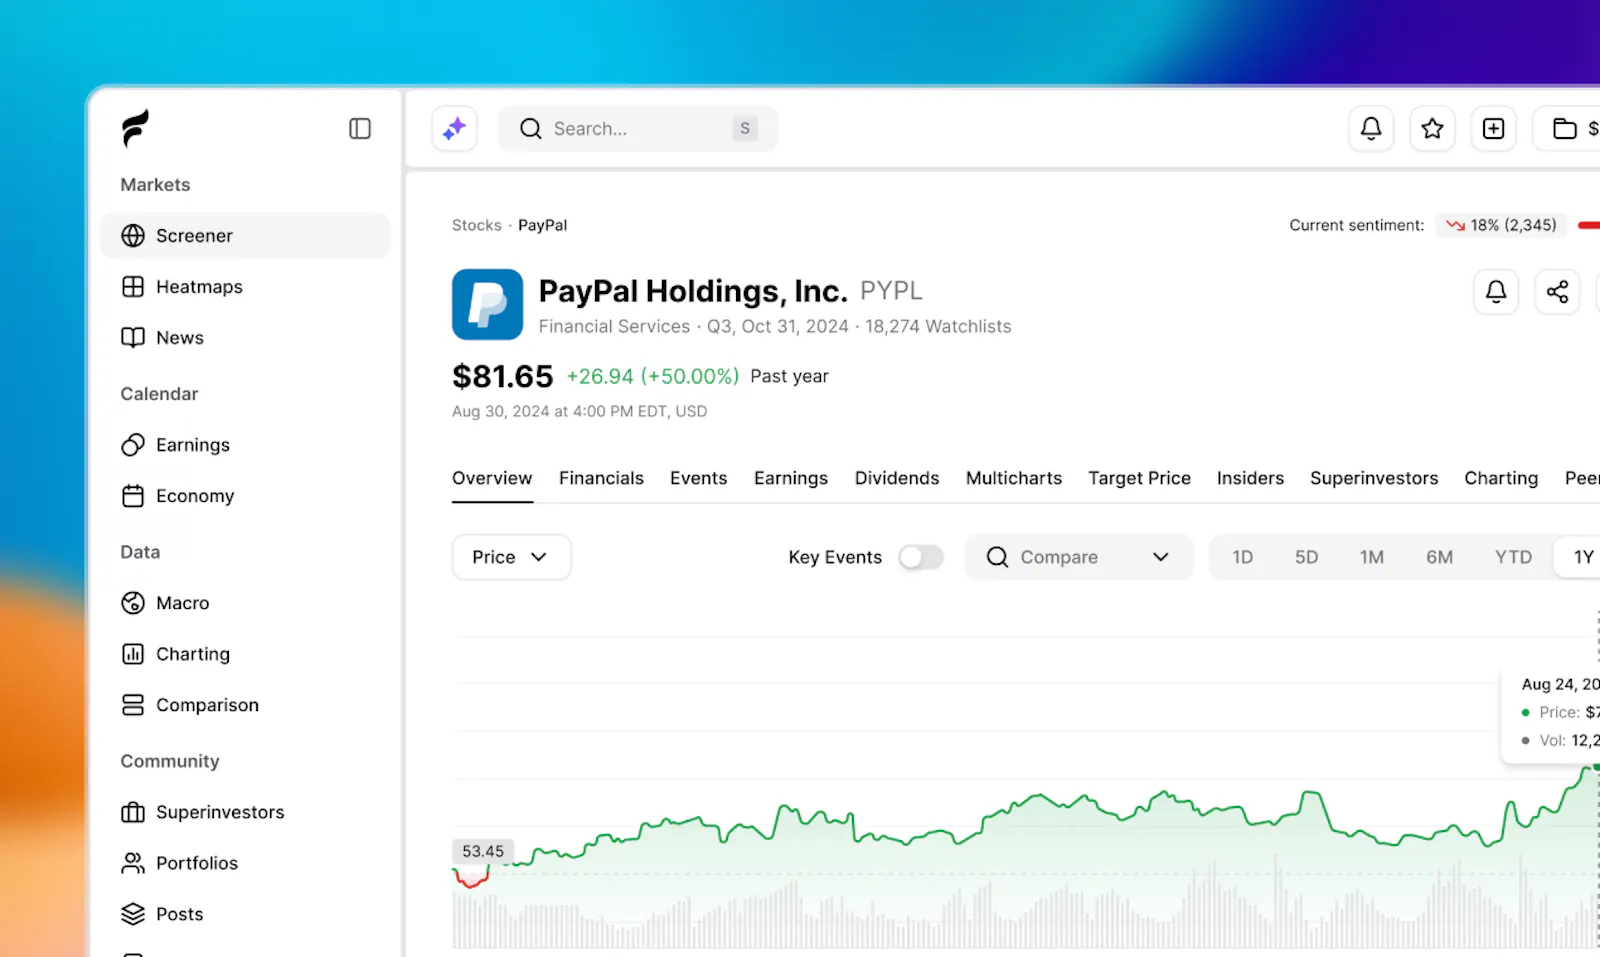The image size is (1600, 957).
Task: Toggle the Key Events switch
Action: [920, 557]
